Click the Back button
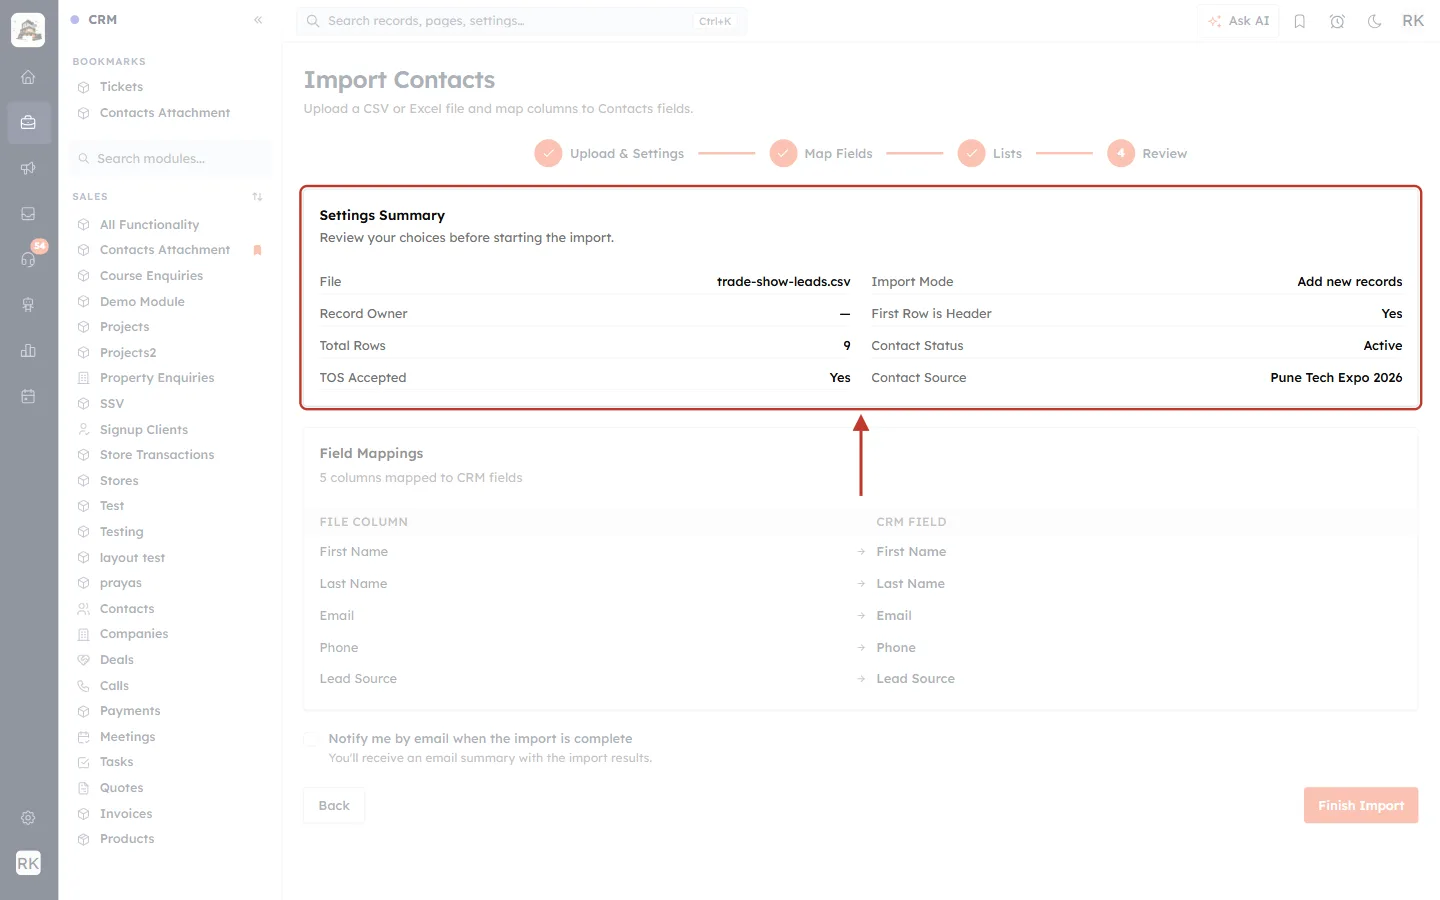 334,806
